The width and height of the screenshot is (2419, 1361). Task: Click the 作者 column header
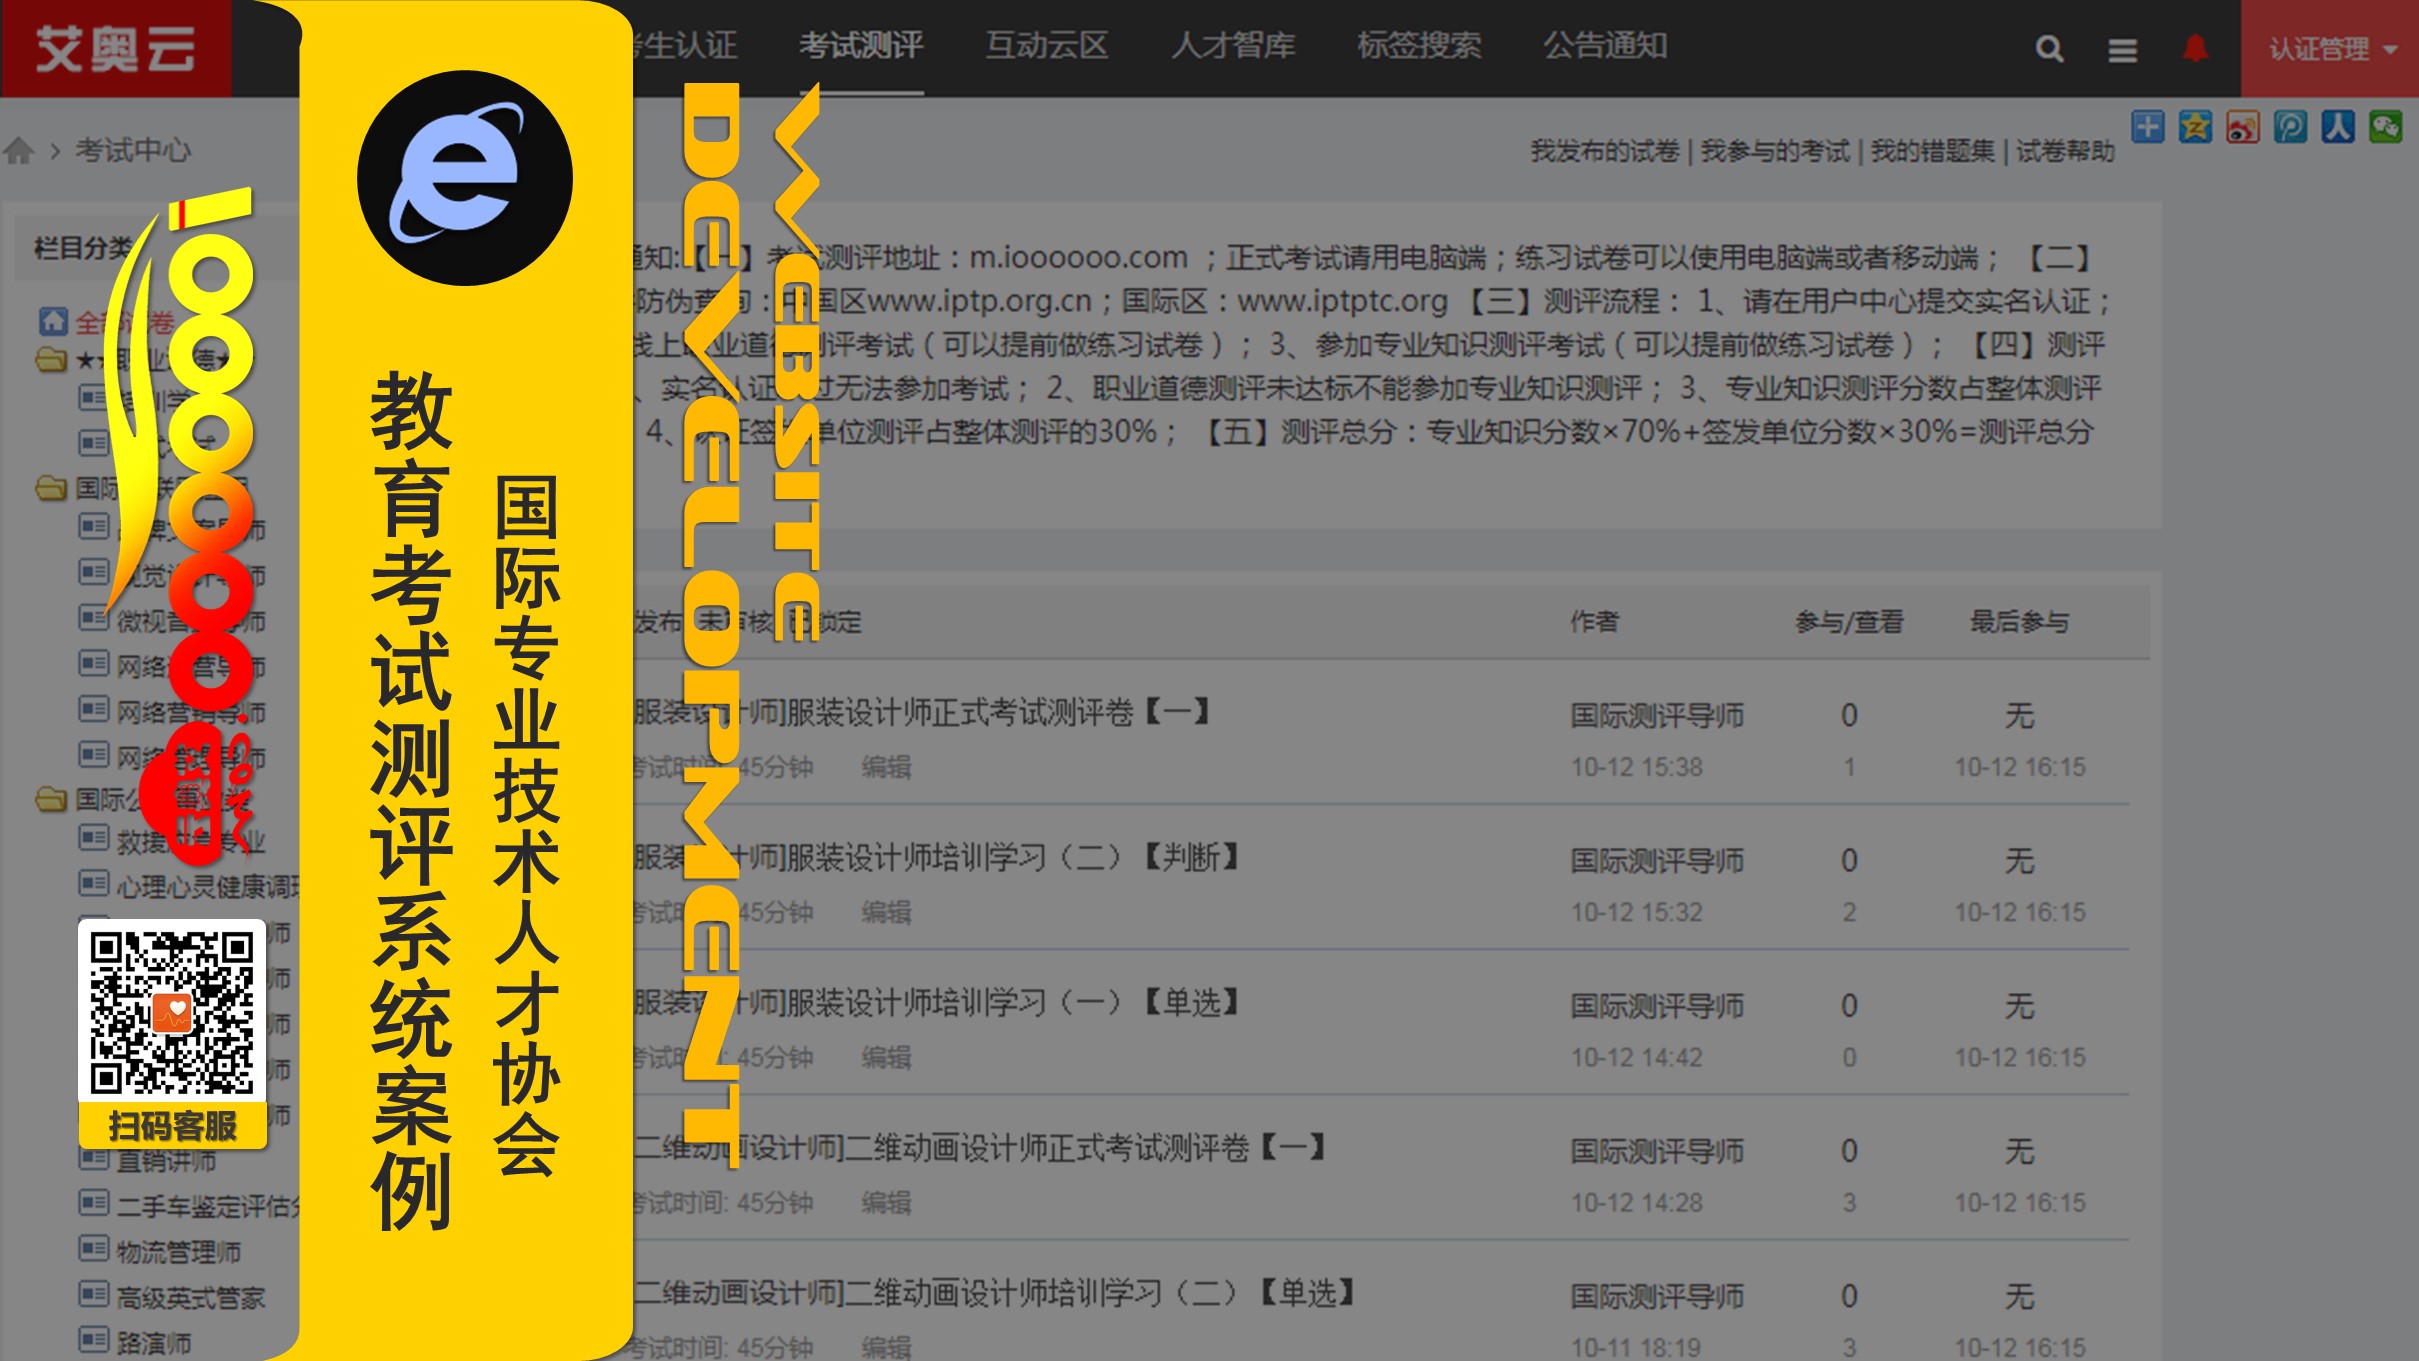pyautogui.click(x=1594, y=622)
